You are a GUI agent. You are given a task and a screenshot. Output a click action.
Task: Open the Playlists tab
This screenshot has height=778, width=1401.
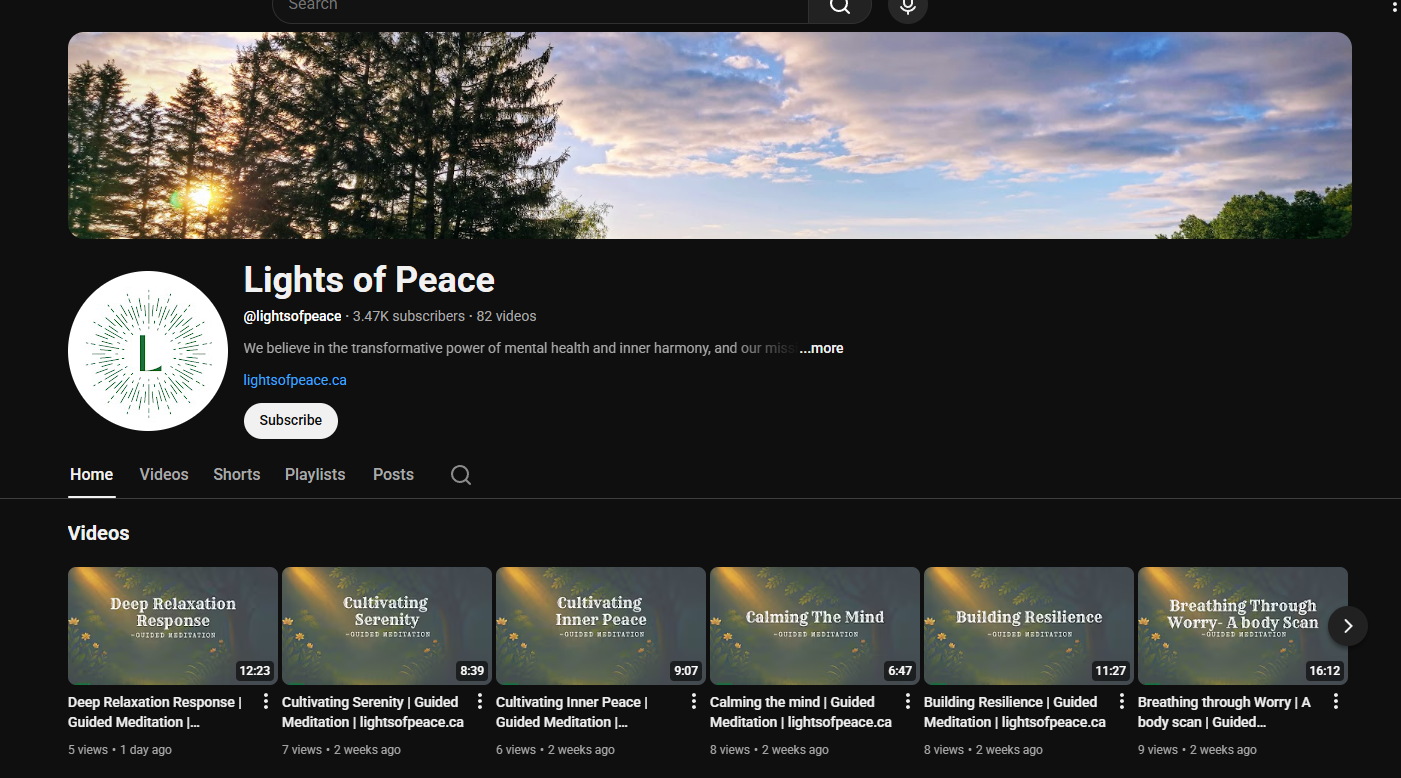(314, 474)
